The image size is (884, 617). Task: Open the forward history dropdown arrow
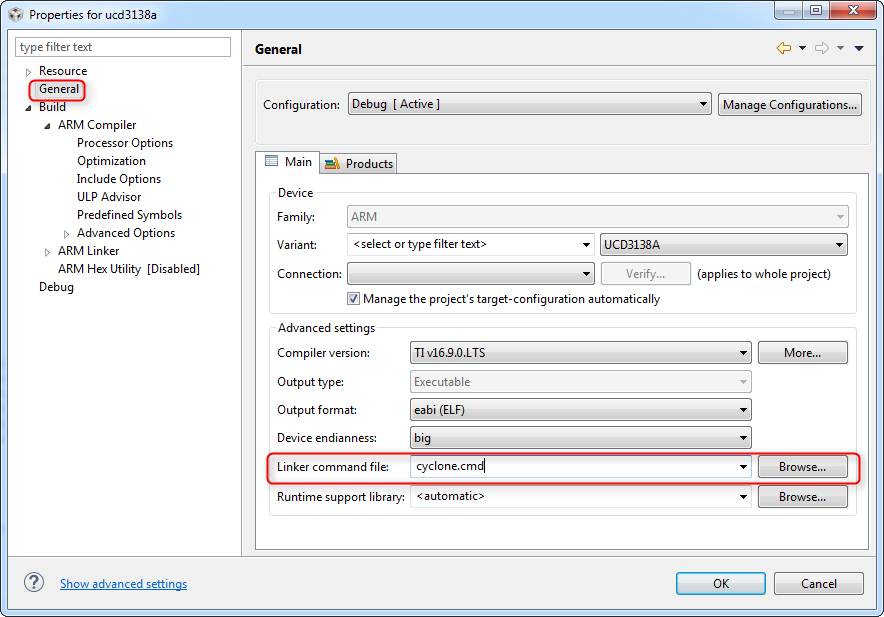tap(840, 48)
